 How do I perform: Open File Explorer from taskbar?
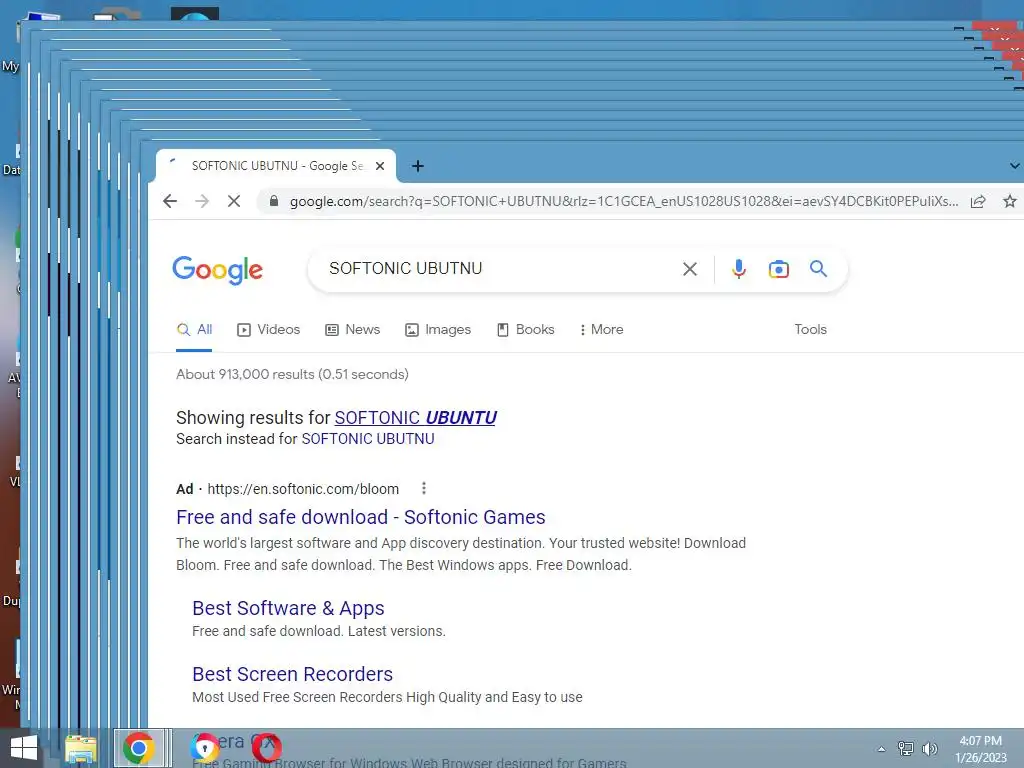pyautogui.click(x=81, y=748)
